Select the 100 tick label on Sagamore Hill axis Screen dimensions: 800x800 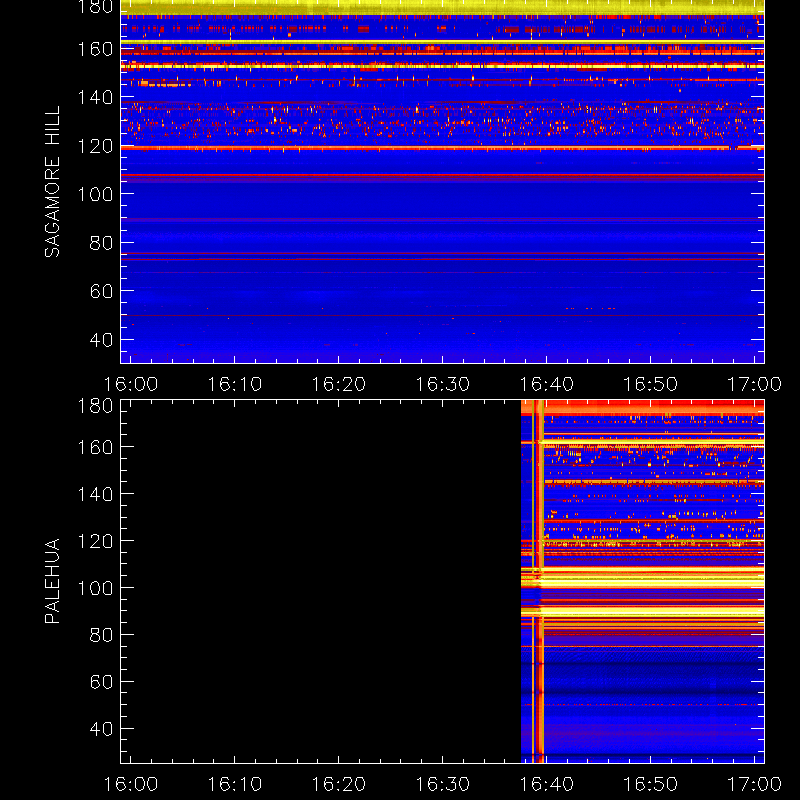coord(95,194)
